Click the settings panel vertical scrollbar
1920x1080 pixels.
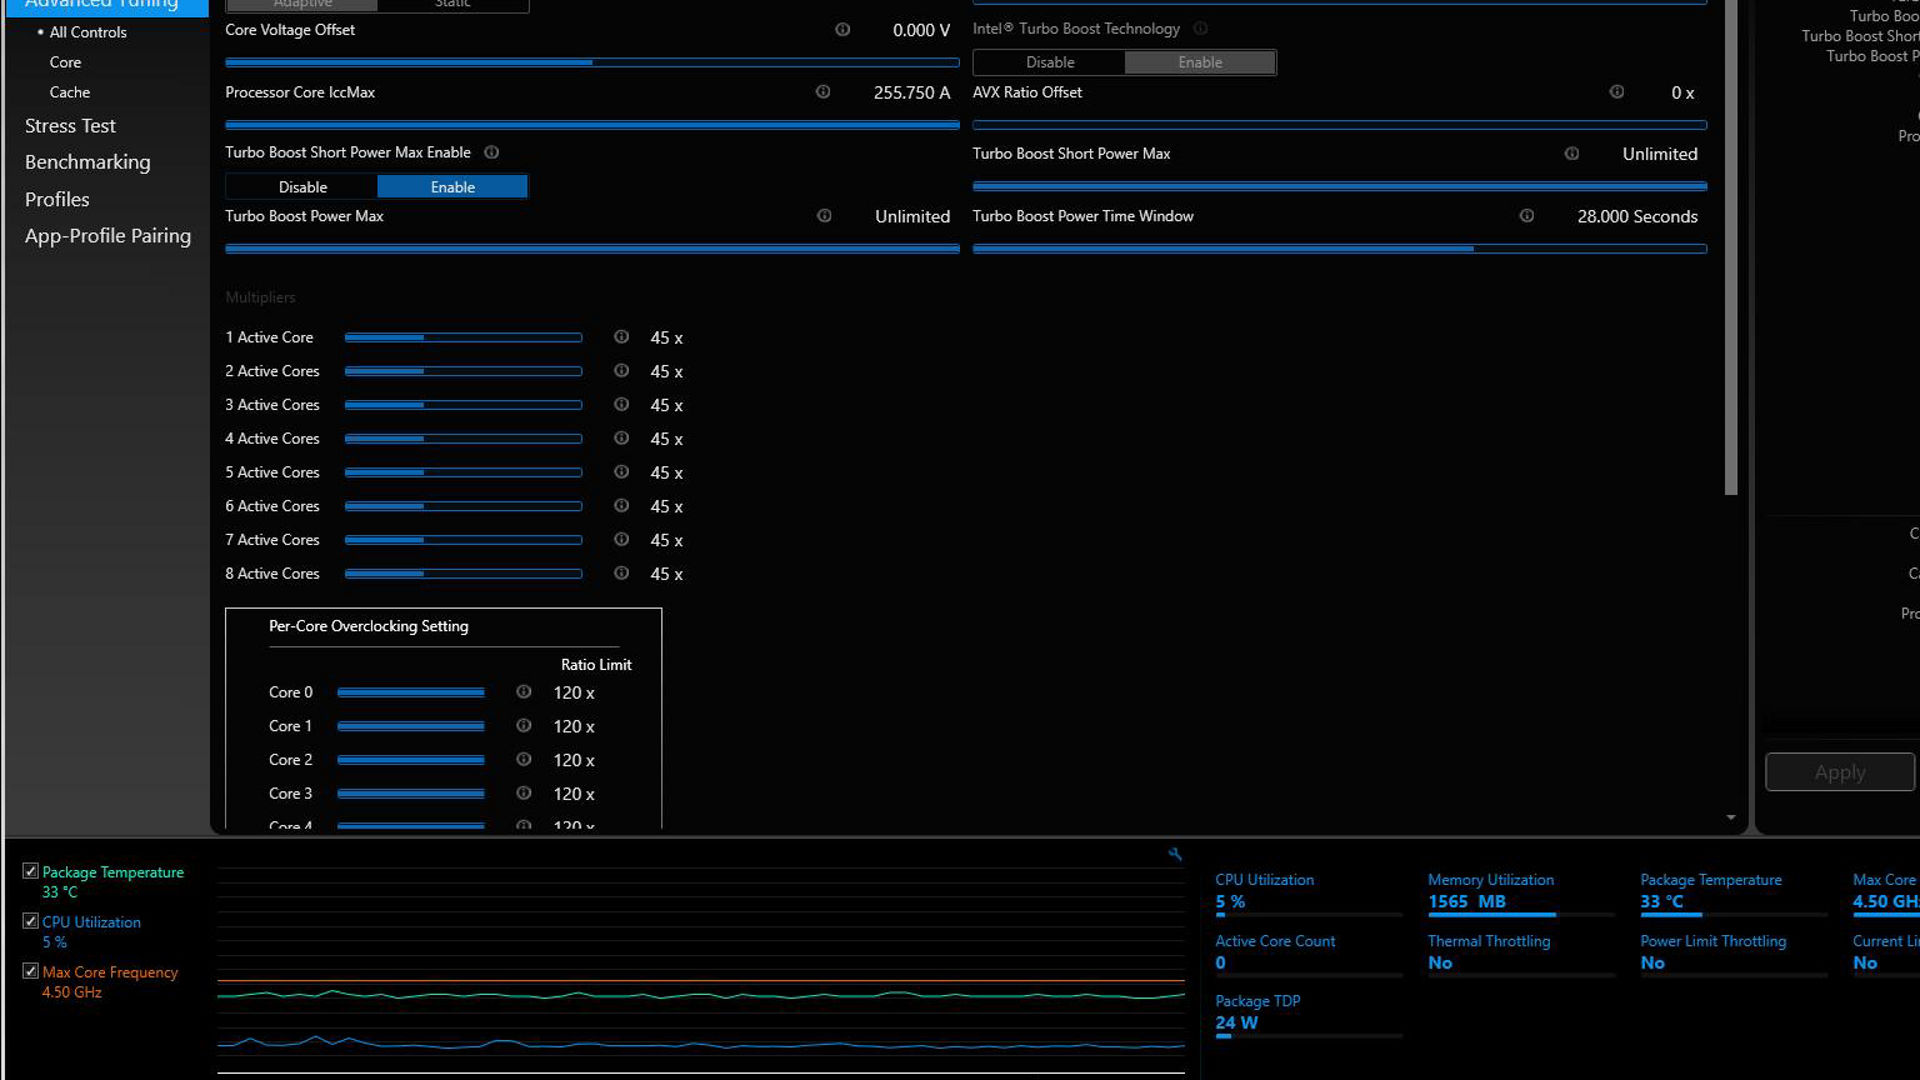click(1731, 247)
